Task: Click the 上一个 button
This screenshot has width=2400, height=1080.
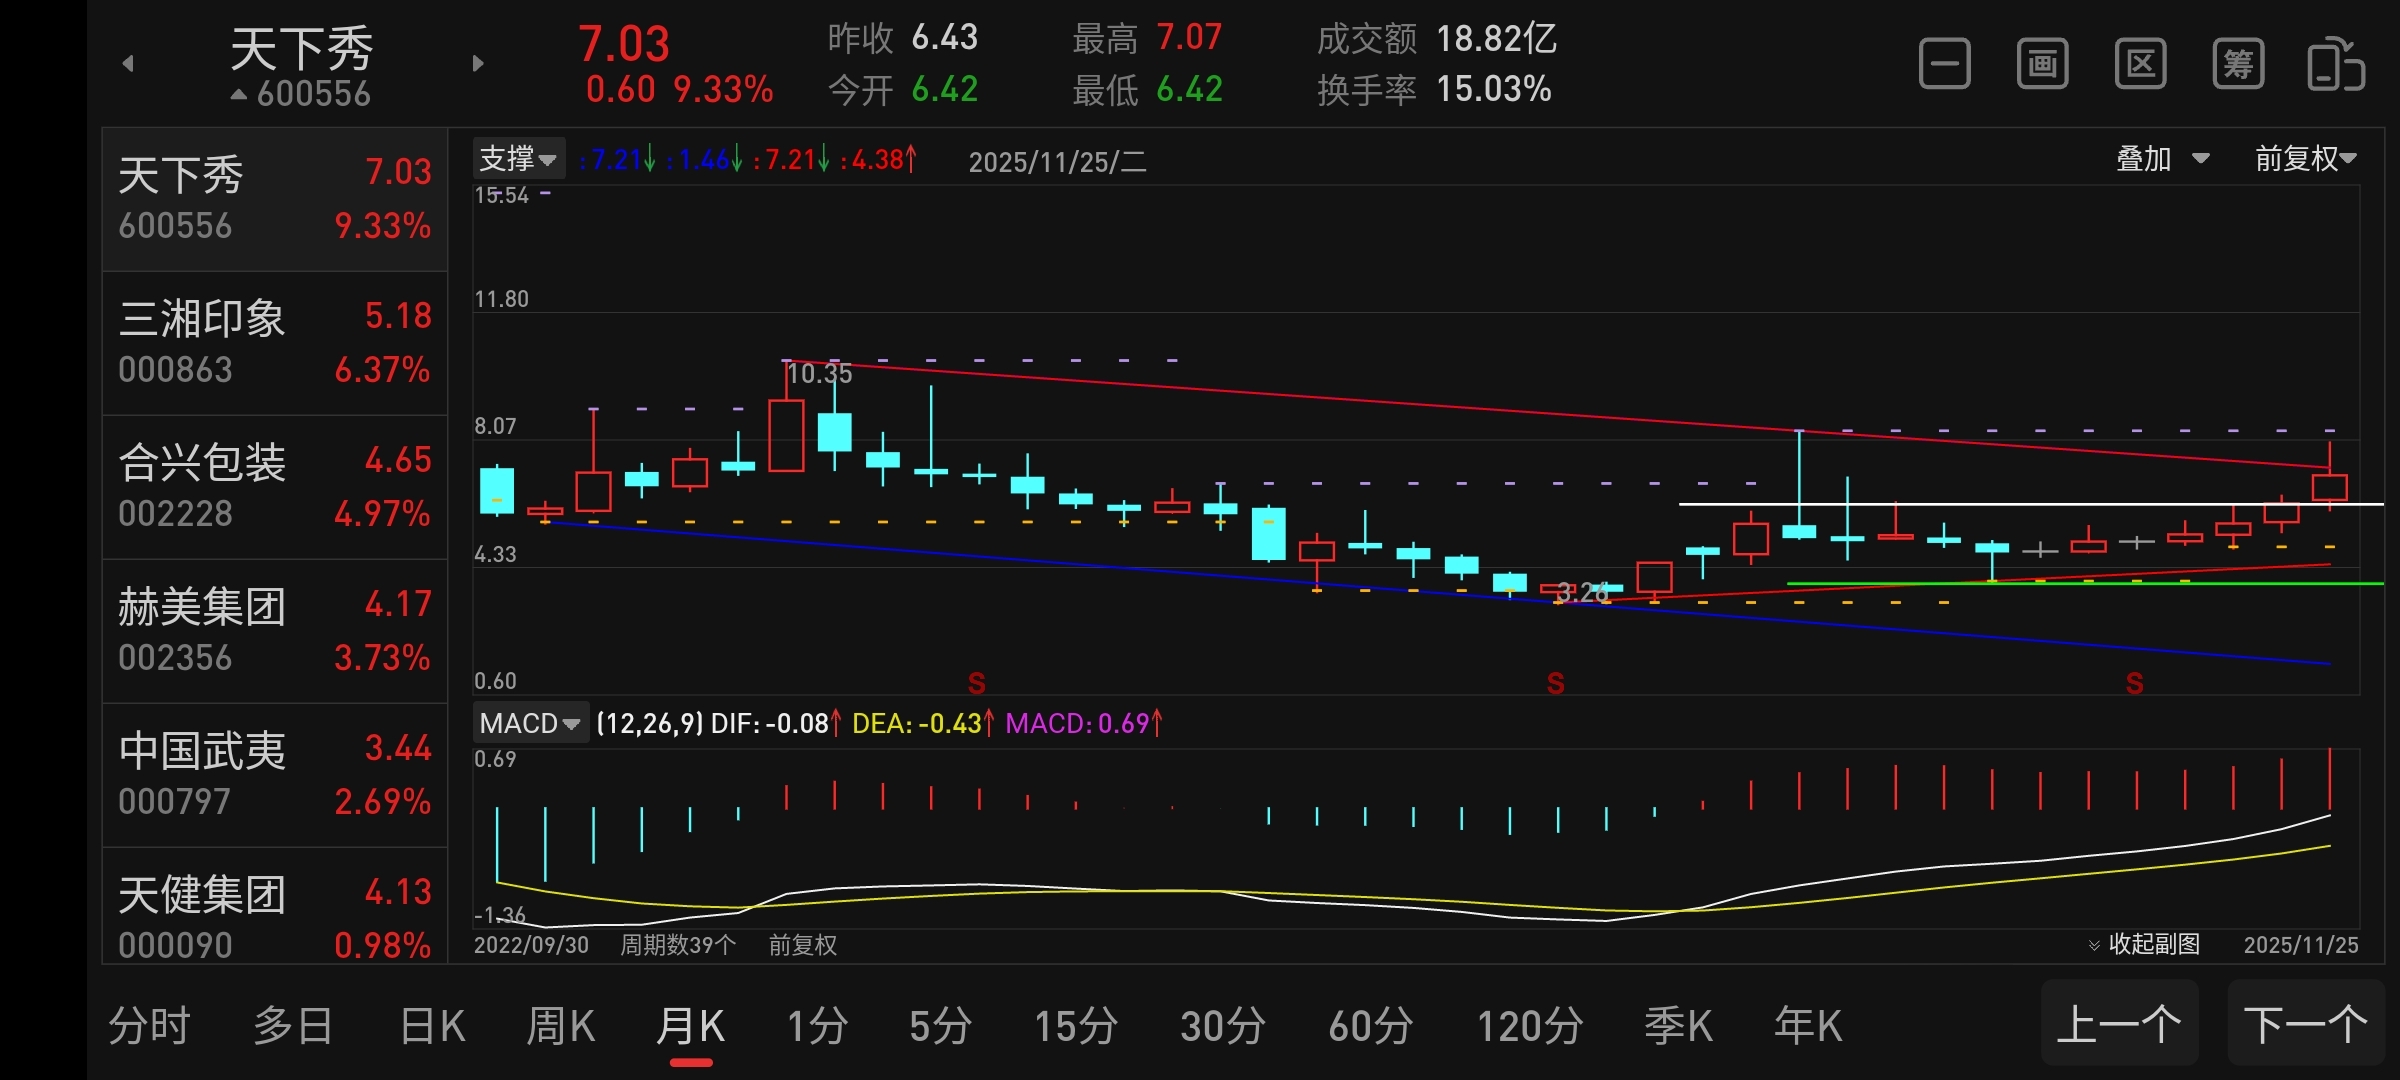Action: point(2119,1024)
